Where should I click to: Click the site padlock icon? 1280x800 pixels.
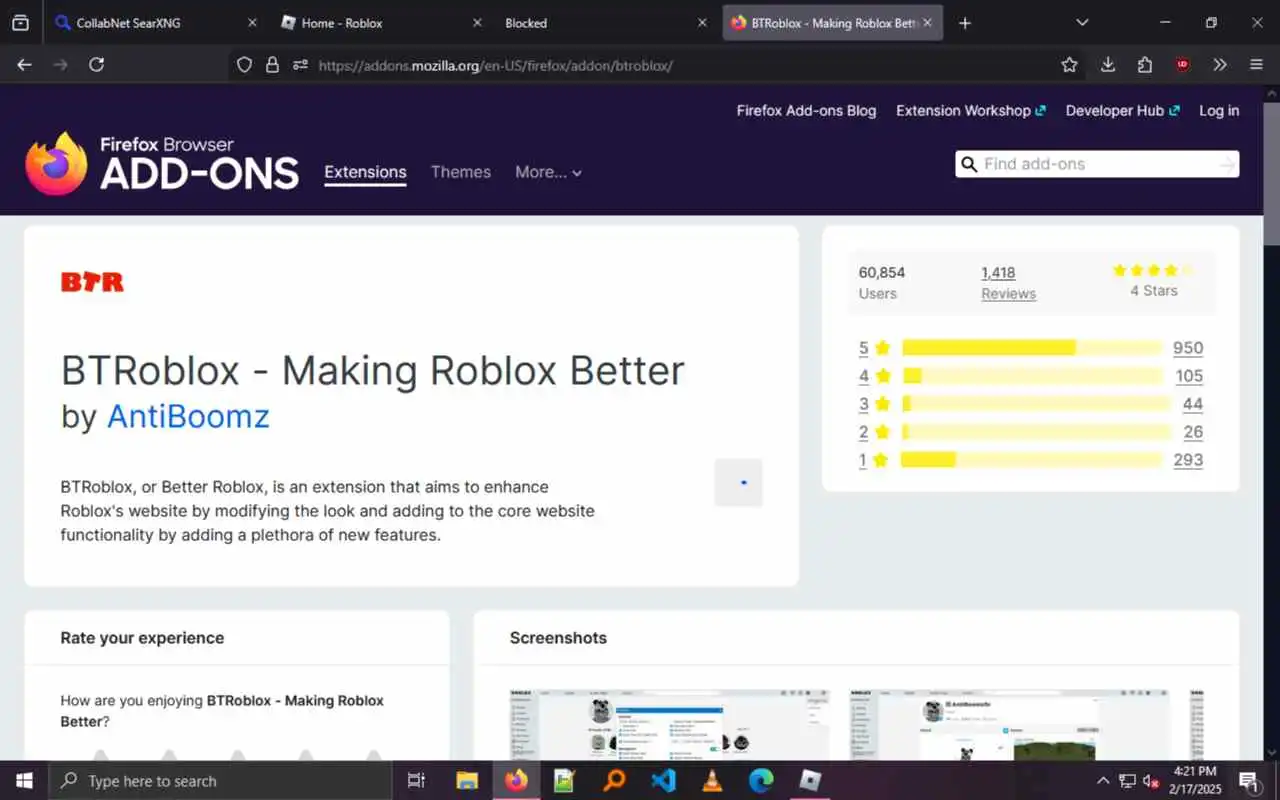pos(272,65)
